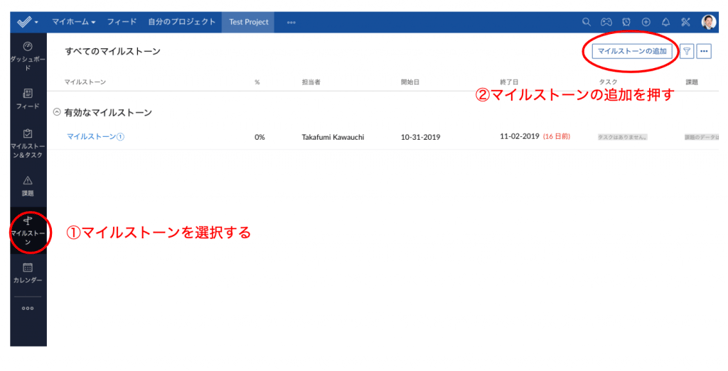Open the game controller icon
Screen dimensions: 728x371
coord(606,22)
